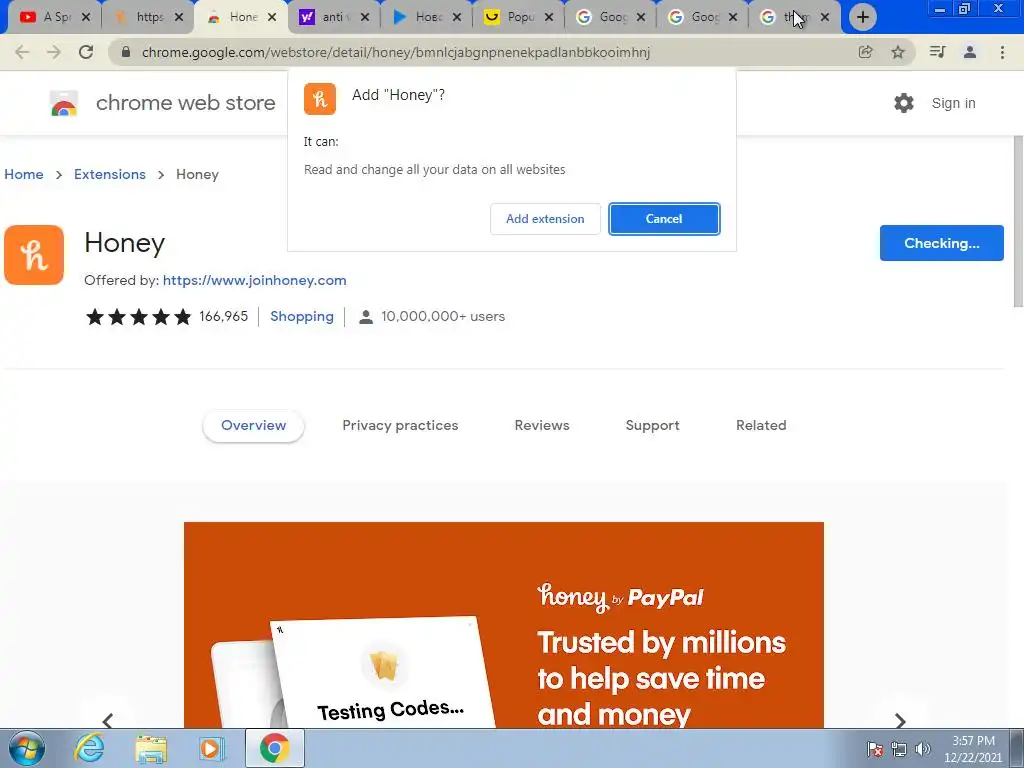Click the Chrome Web Store logo
Image resolution: width=1024 pixels, height=768 pixels.
64,103
